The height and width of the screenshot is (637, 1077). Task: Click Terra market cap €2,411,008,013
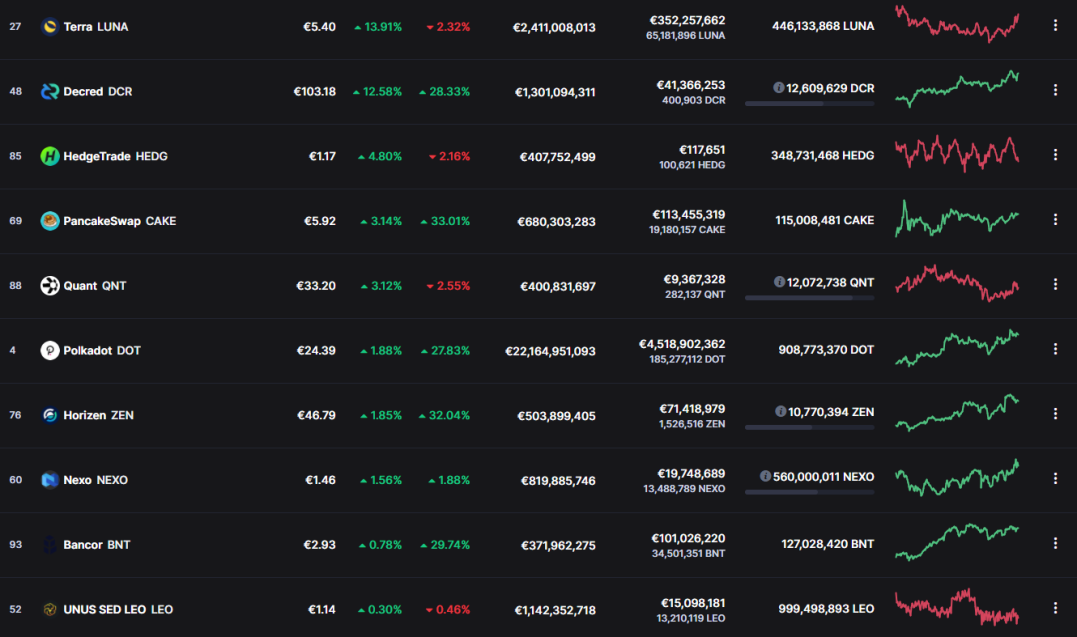[x=554, y=27]
